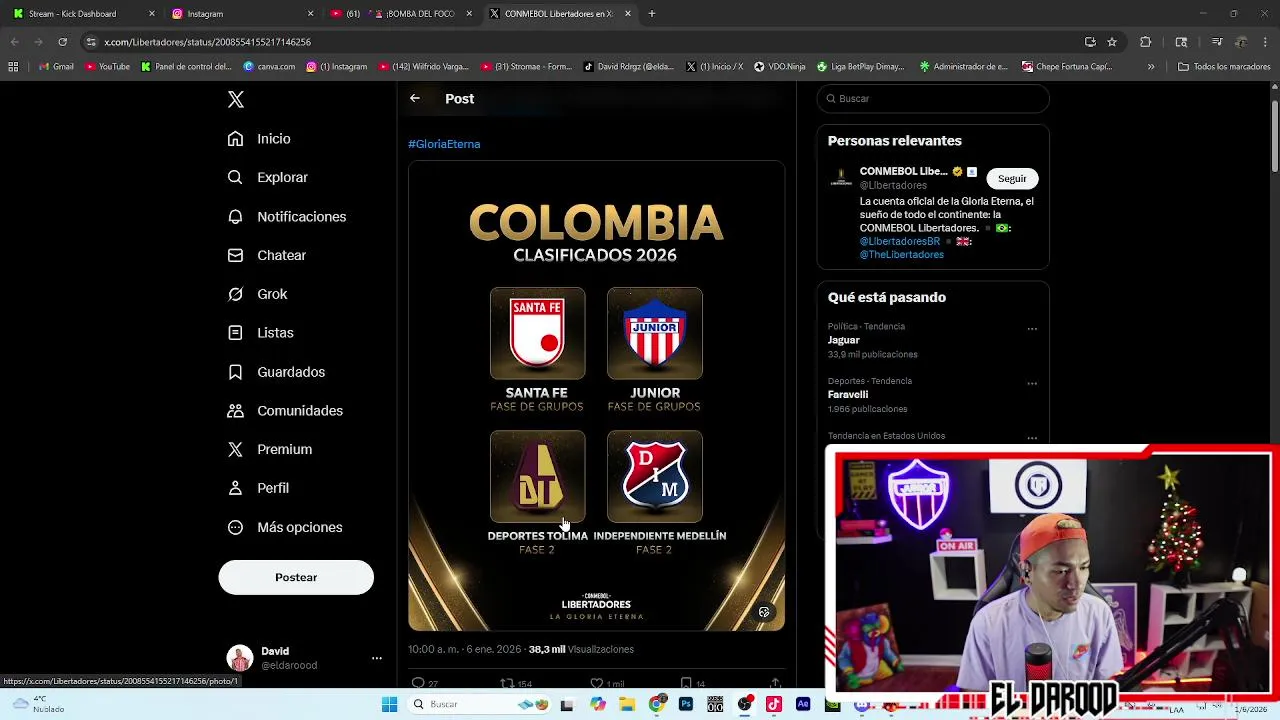Open Grok from the sidebar
The width and height of the screenshot is (1280, 720).
coord(257,294)
